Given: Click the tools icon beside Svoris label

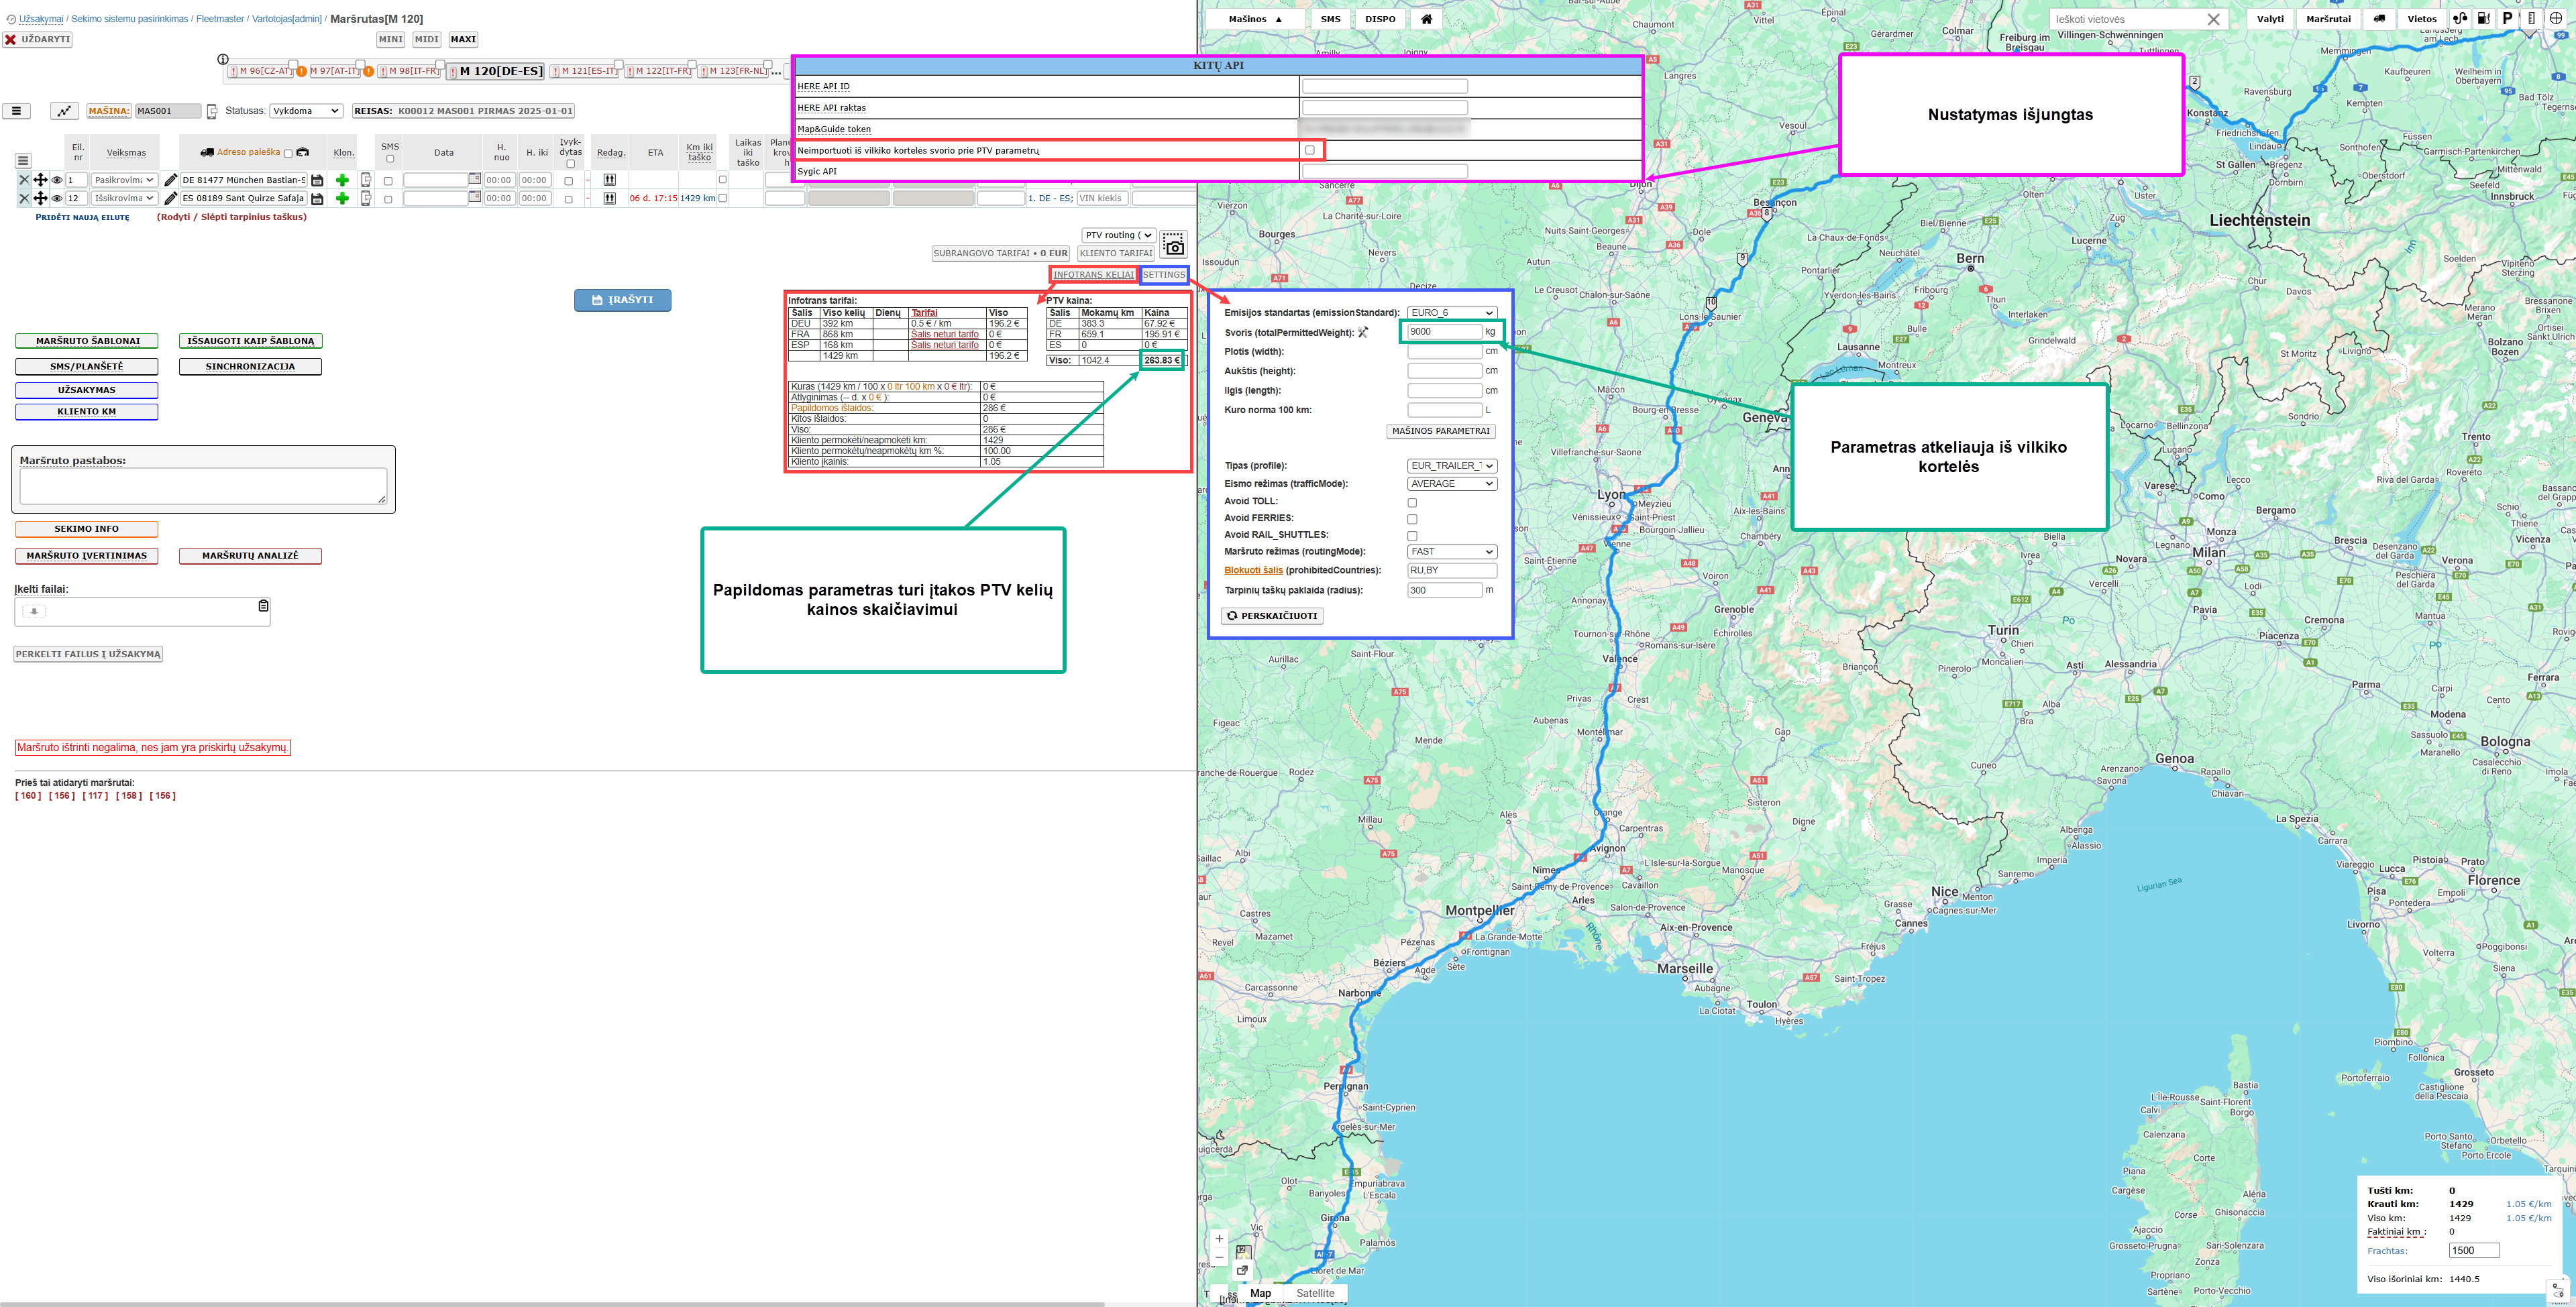Looking at the screenshot, I should point(1363,332).
